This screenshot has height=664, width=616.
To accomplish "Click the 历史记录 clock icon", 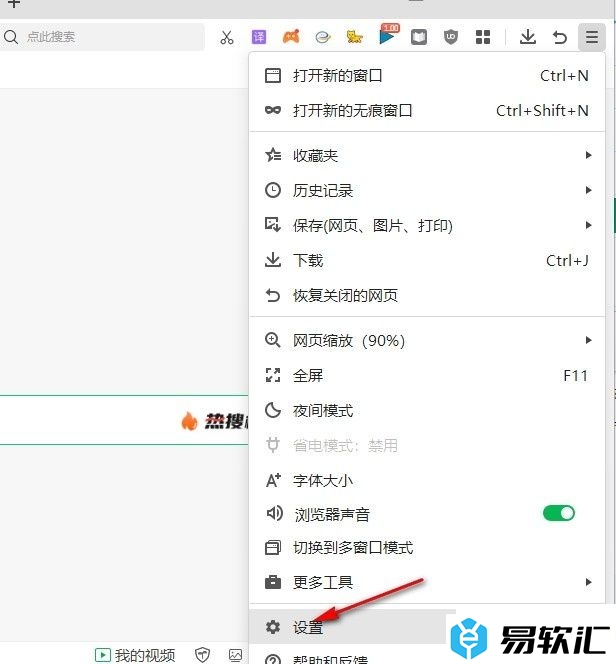I will (273, 190).
